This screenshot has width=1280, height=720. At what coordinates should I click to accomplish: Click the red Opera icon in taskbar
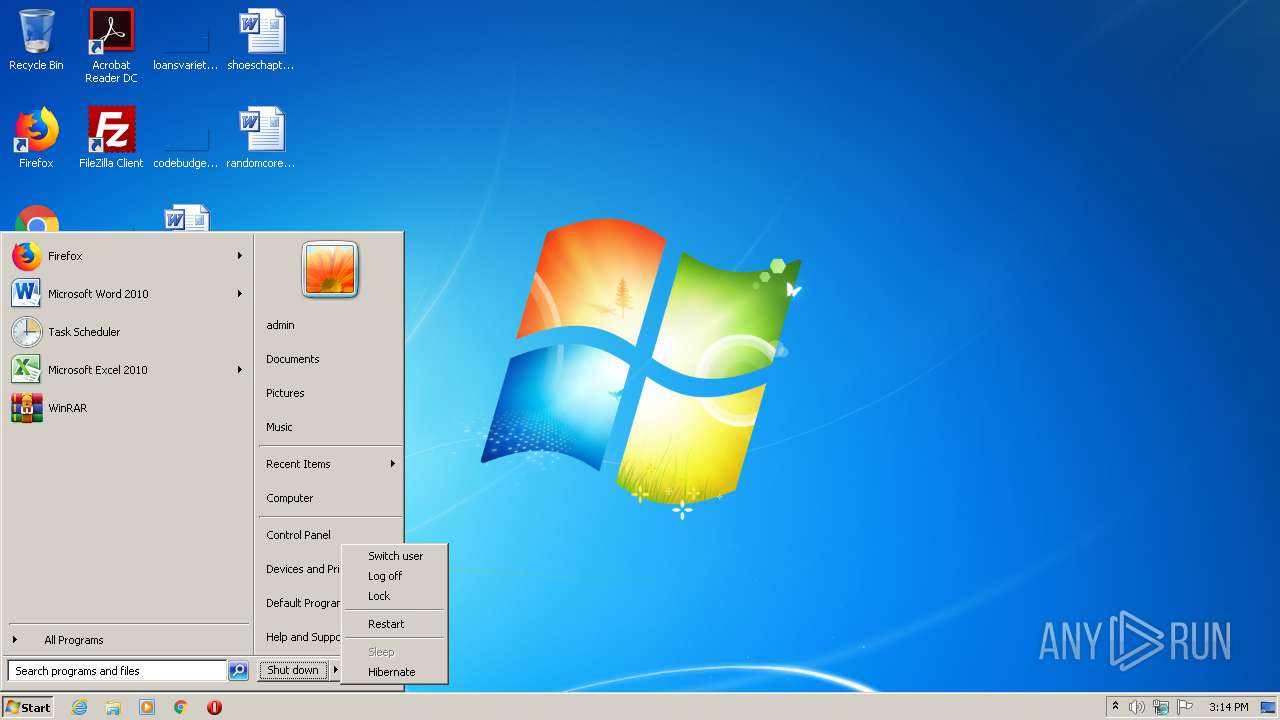(x=214, y=707)
